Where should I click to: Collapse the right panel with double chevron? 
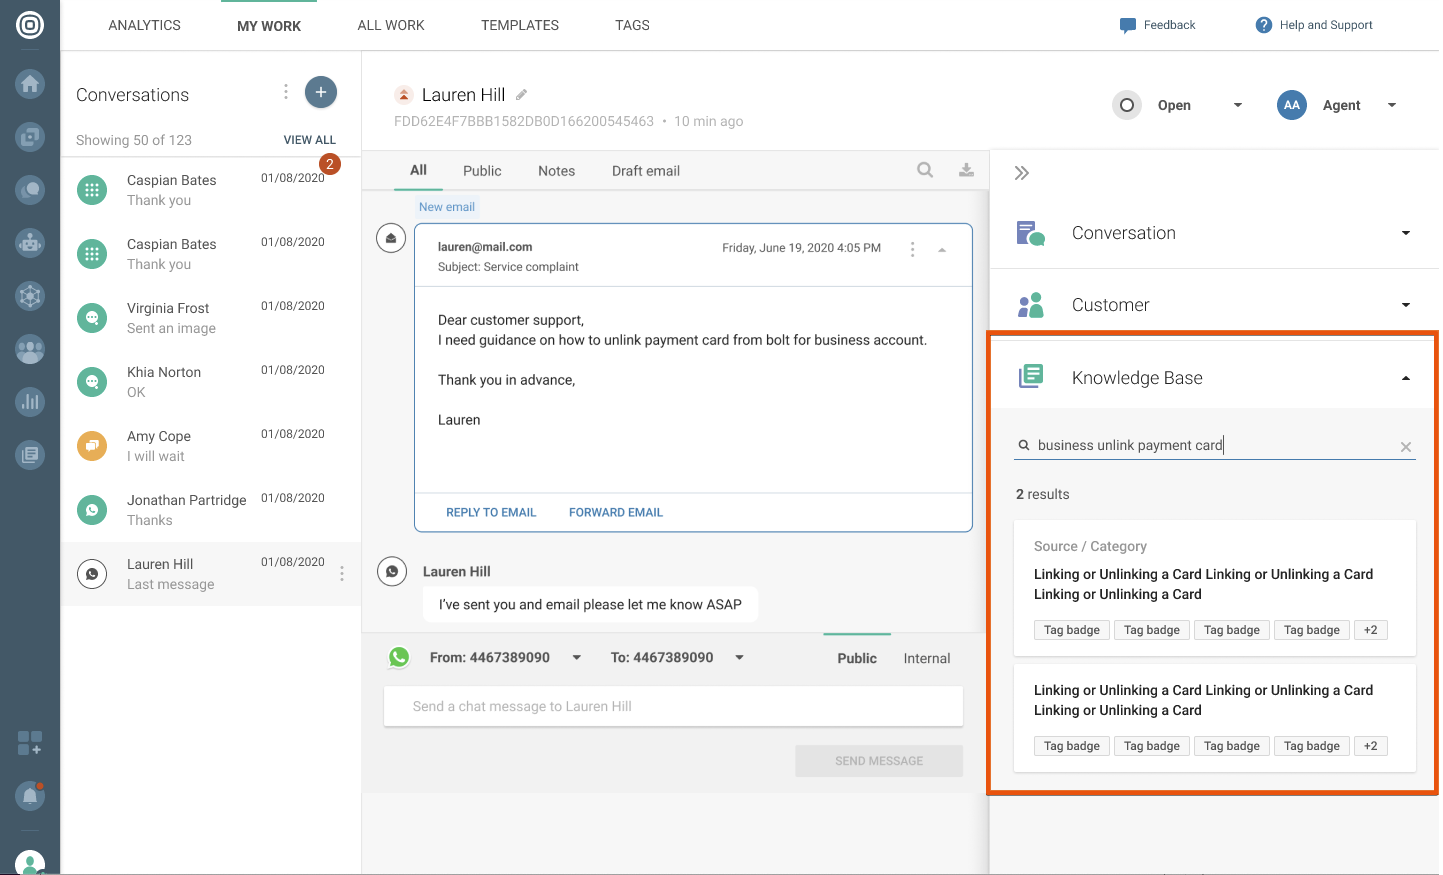coord(1021,173)
